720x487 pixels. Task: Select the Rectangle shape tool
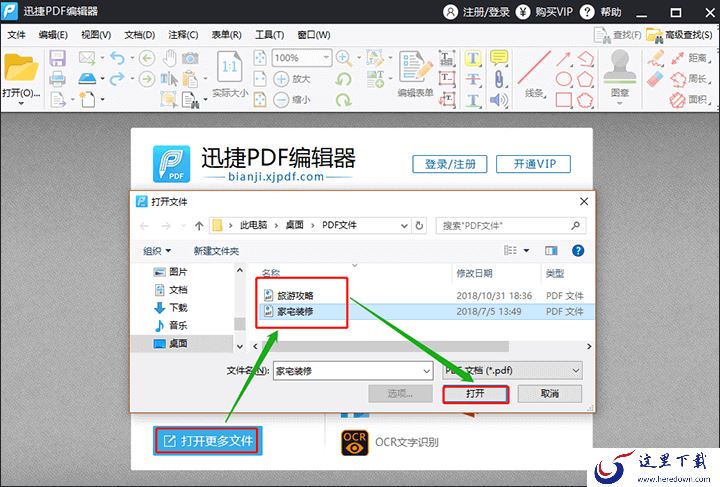pyautogui.click(x=564, y=100)
